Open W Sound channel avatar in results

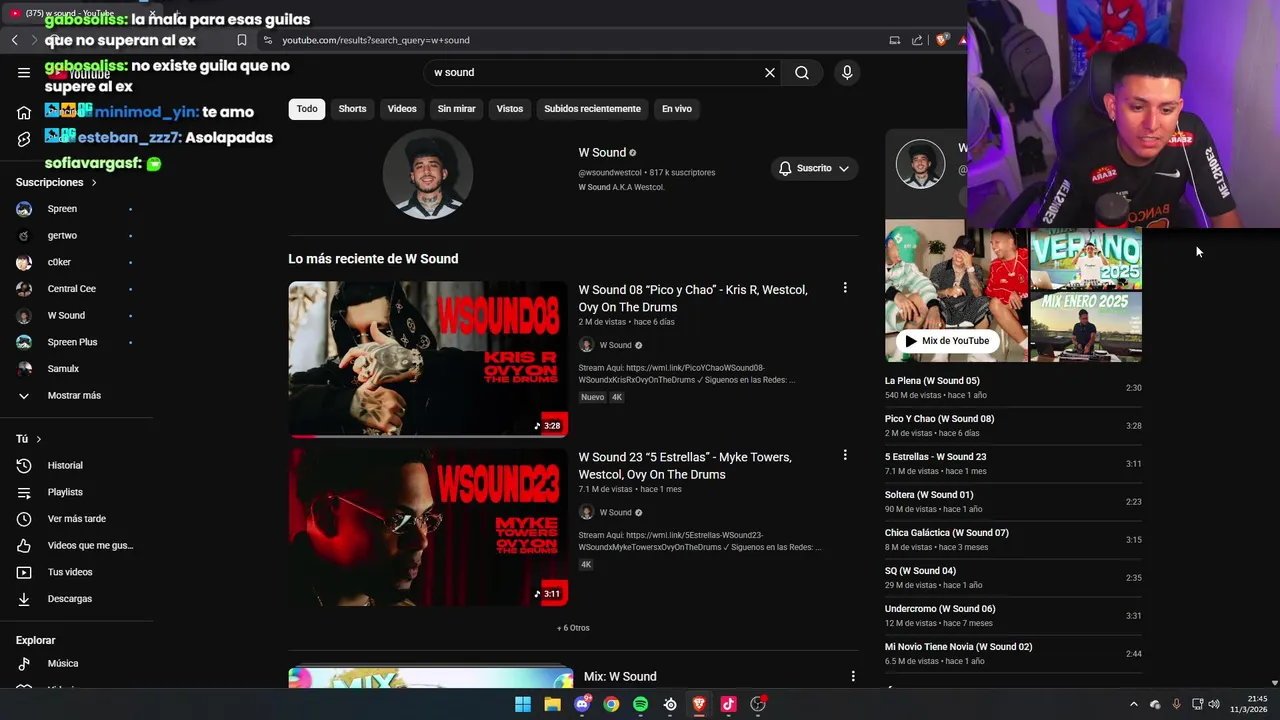coord(428,174)
